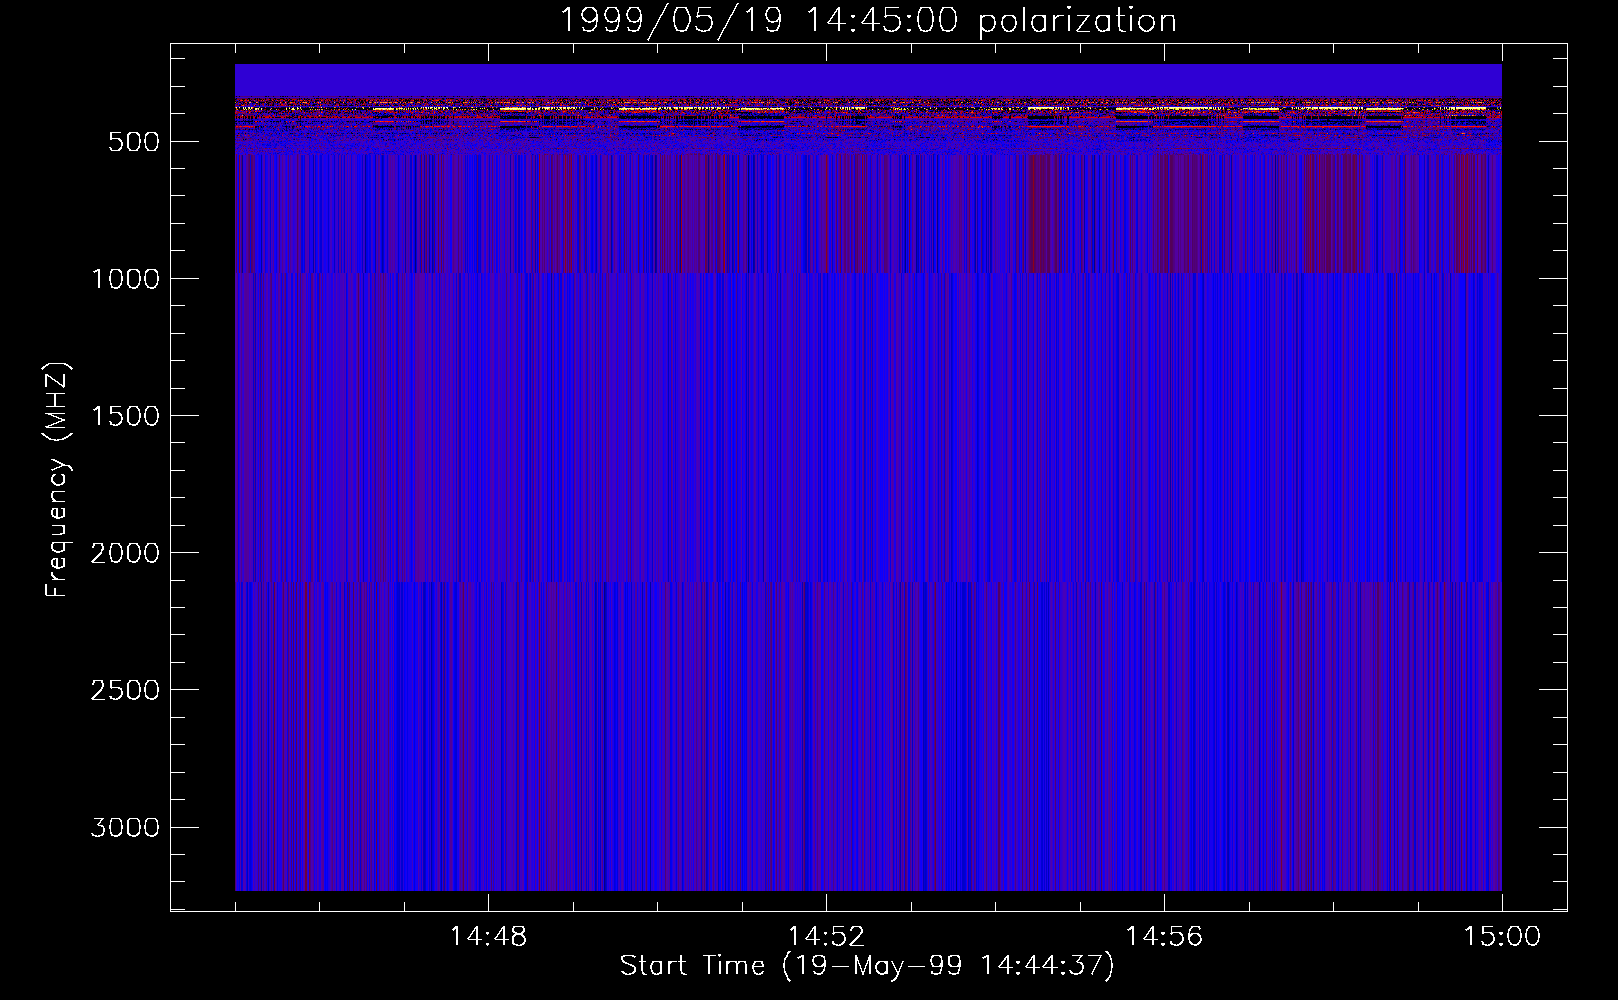This screenshot has height=1000, width=1618.
Task: Click the plot title '1999/05/19 14:45:00 polarization'
Action: pyautogui.click(x=868, y=21)
